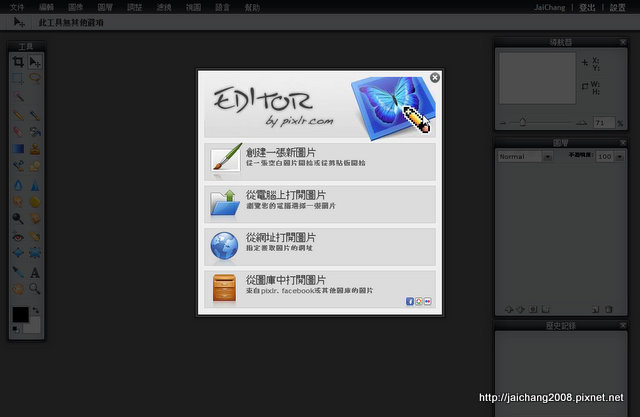The width and height of the screenshot is (640, 417).
Task: Select the Clone Stamp tool
Action: click(35, 149)
